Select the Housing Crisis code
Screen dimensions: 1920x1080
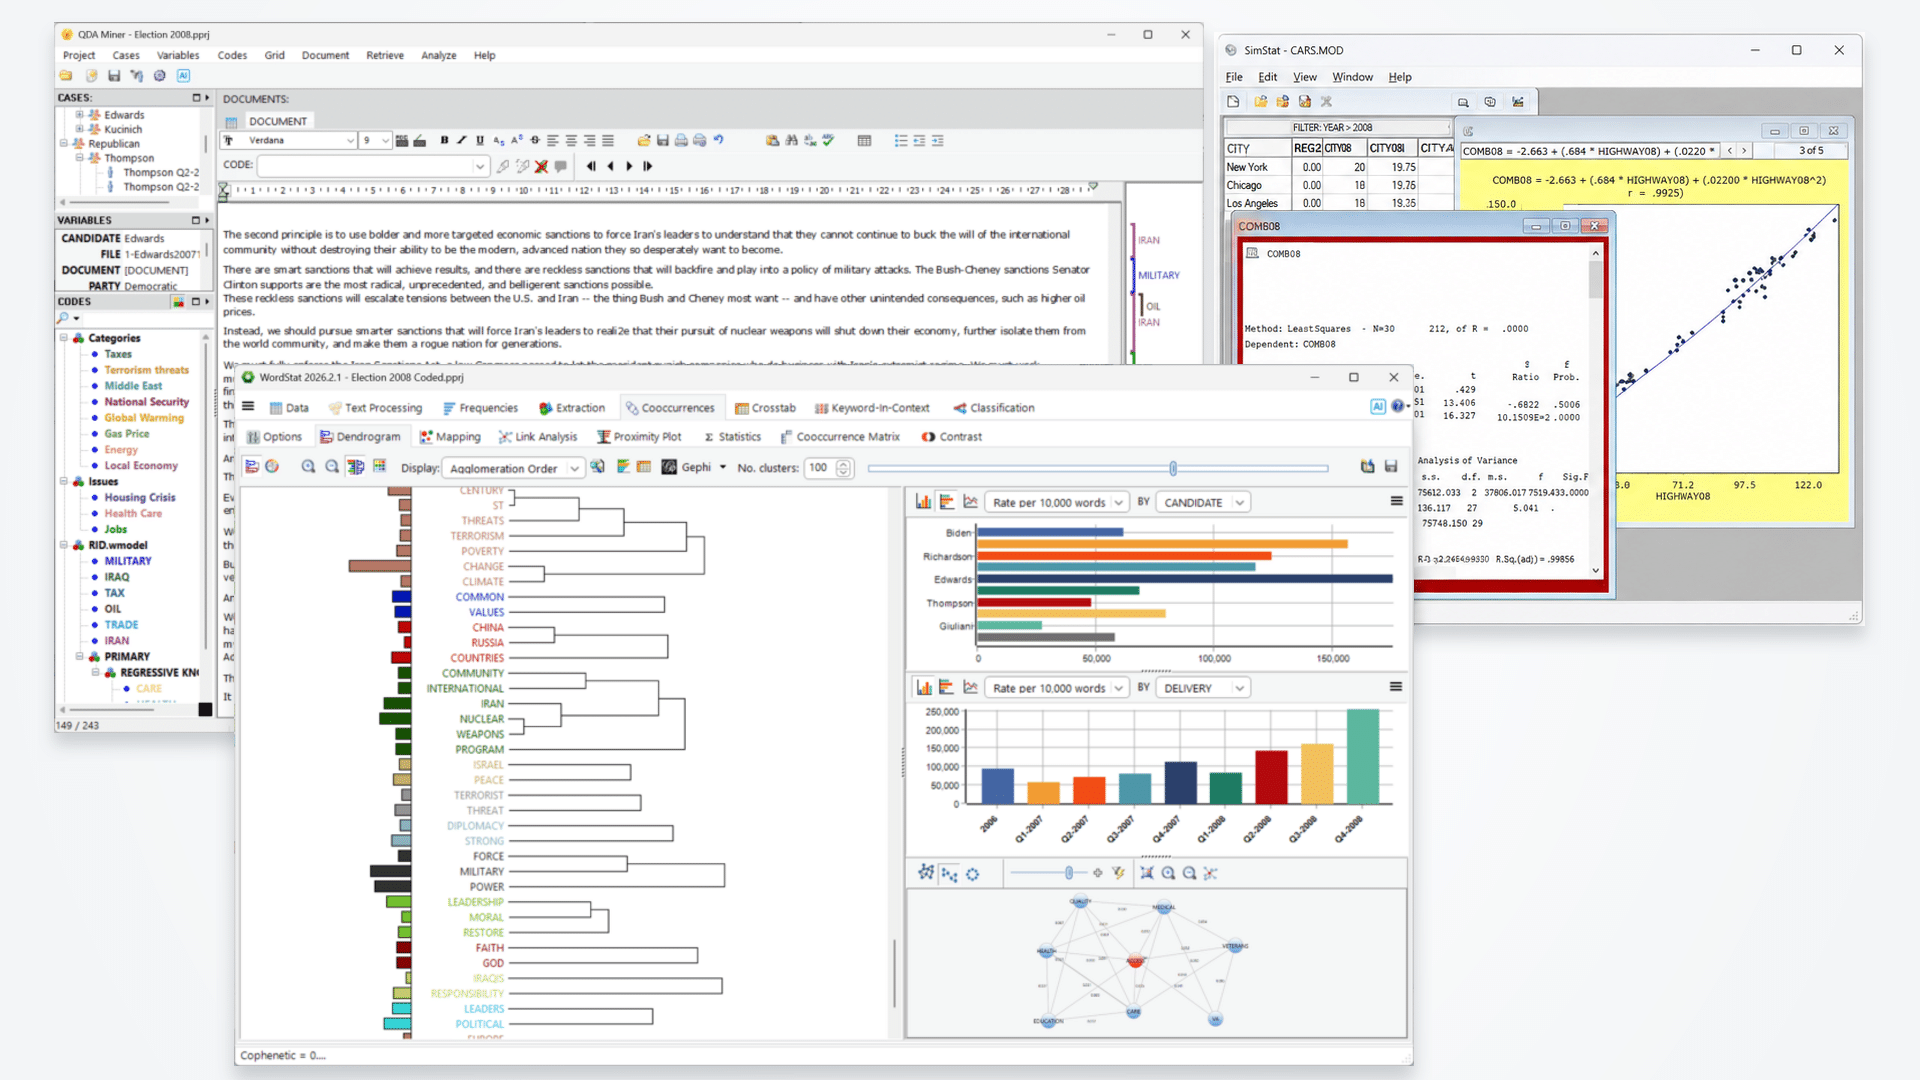[139, 497]
